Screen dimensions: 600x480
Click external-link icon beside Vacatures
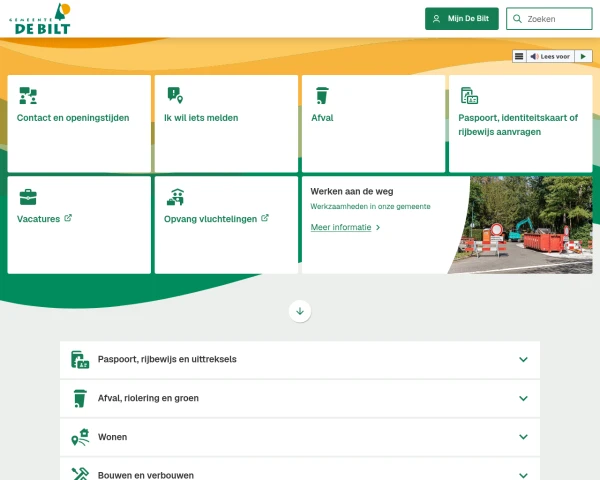[68, 218]
